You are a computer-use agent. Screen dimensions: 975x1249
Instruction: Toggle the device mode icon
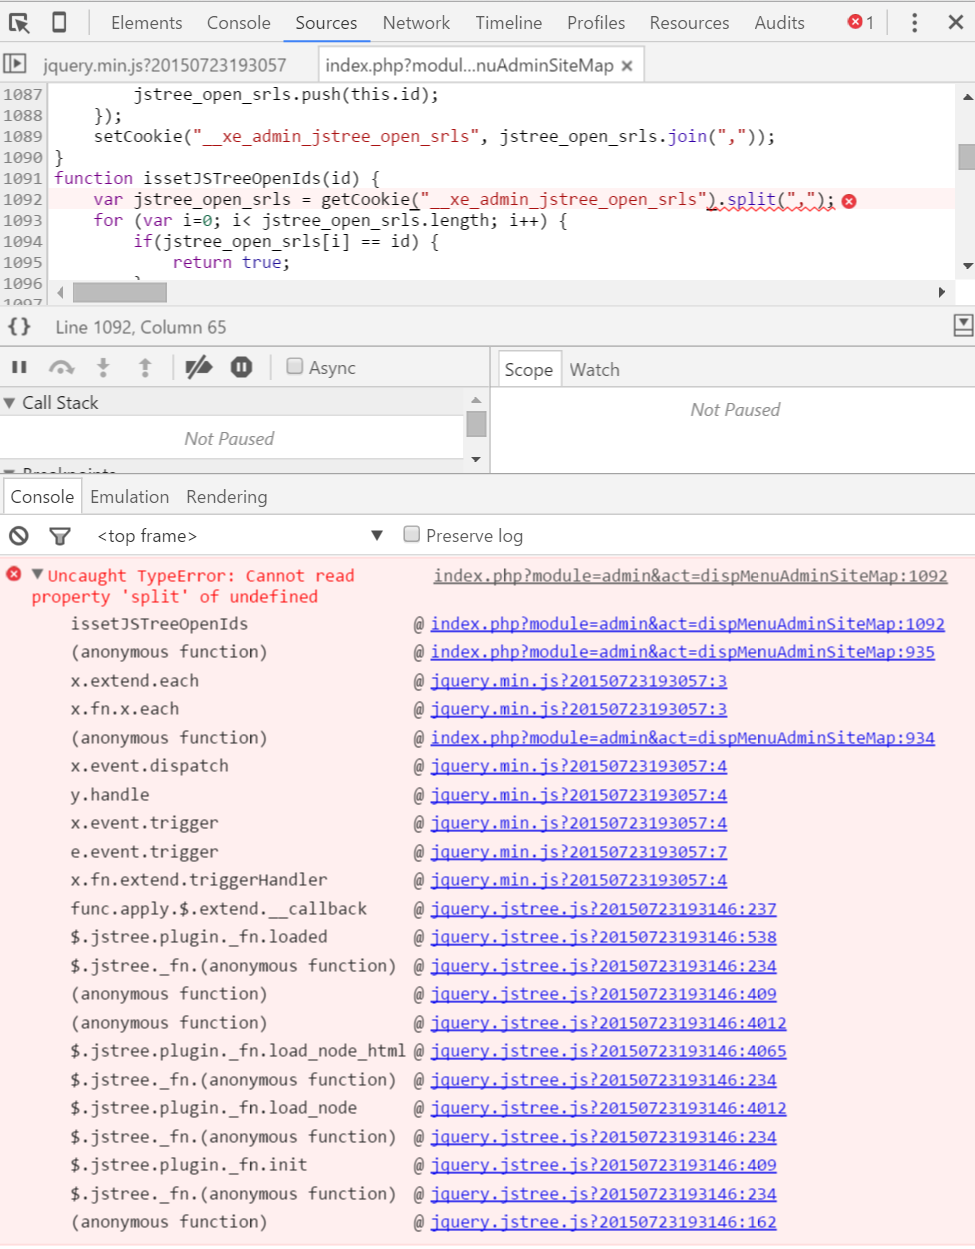coord(59,22)
